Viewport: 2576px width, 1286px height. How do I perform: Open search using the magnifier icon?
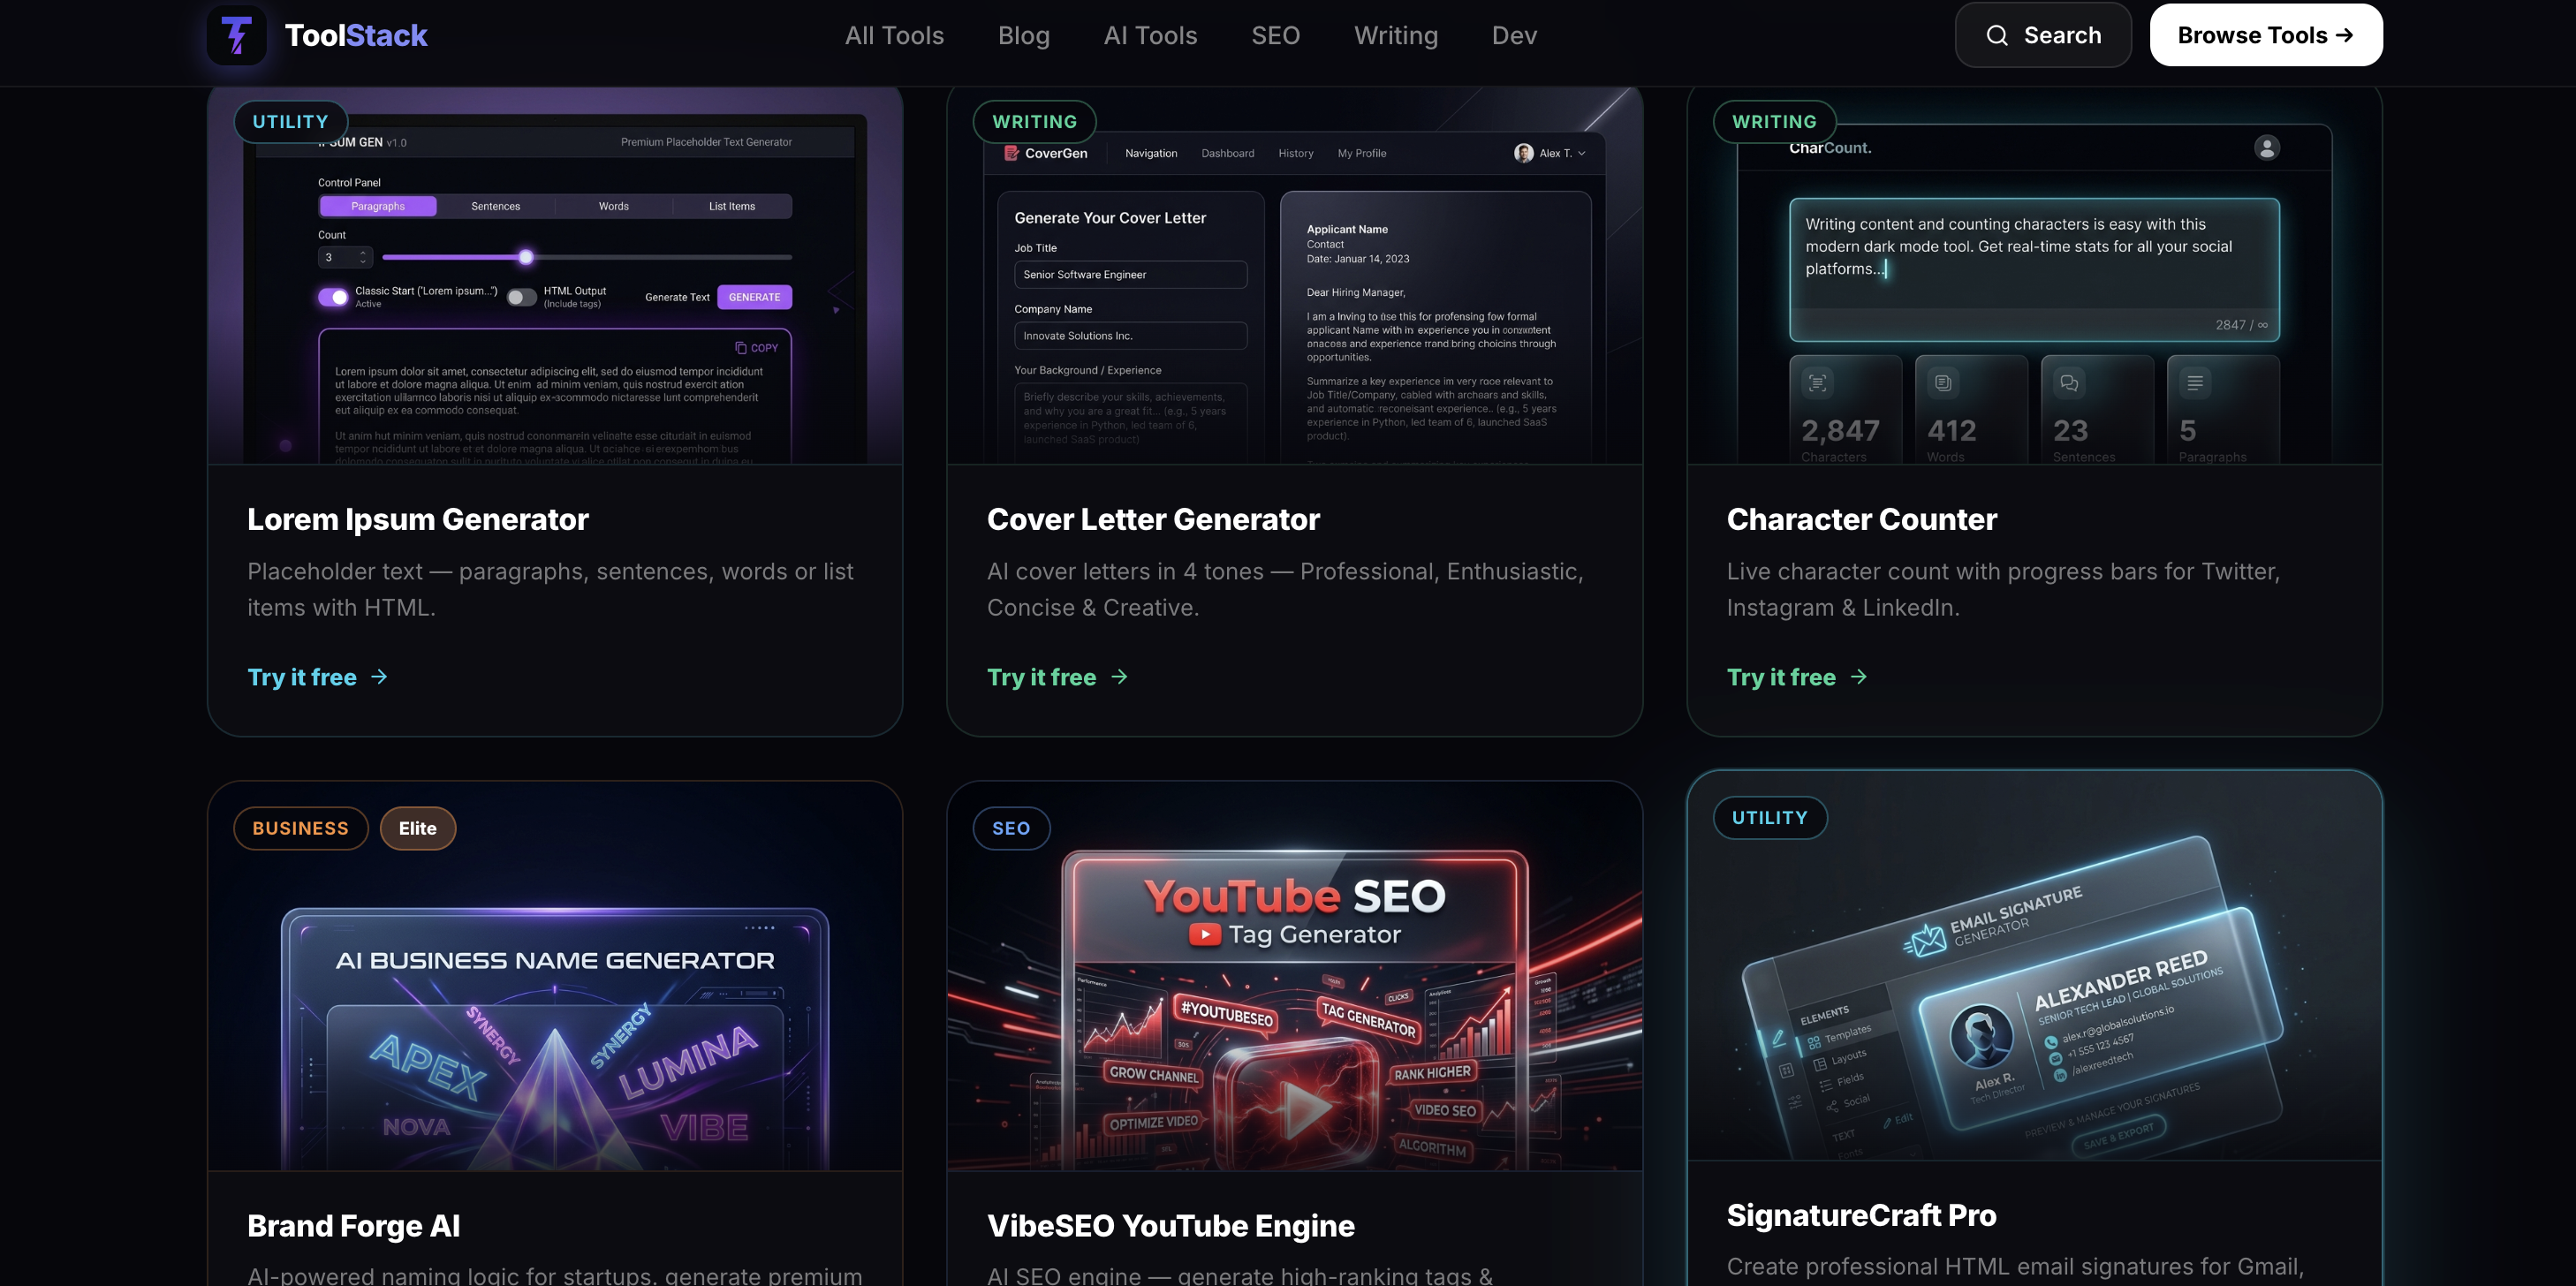coord(1997,35)
